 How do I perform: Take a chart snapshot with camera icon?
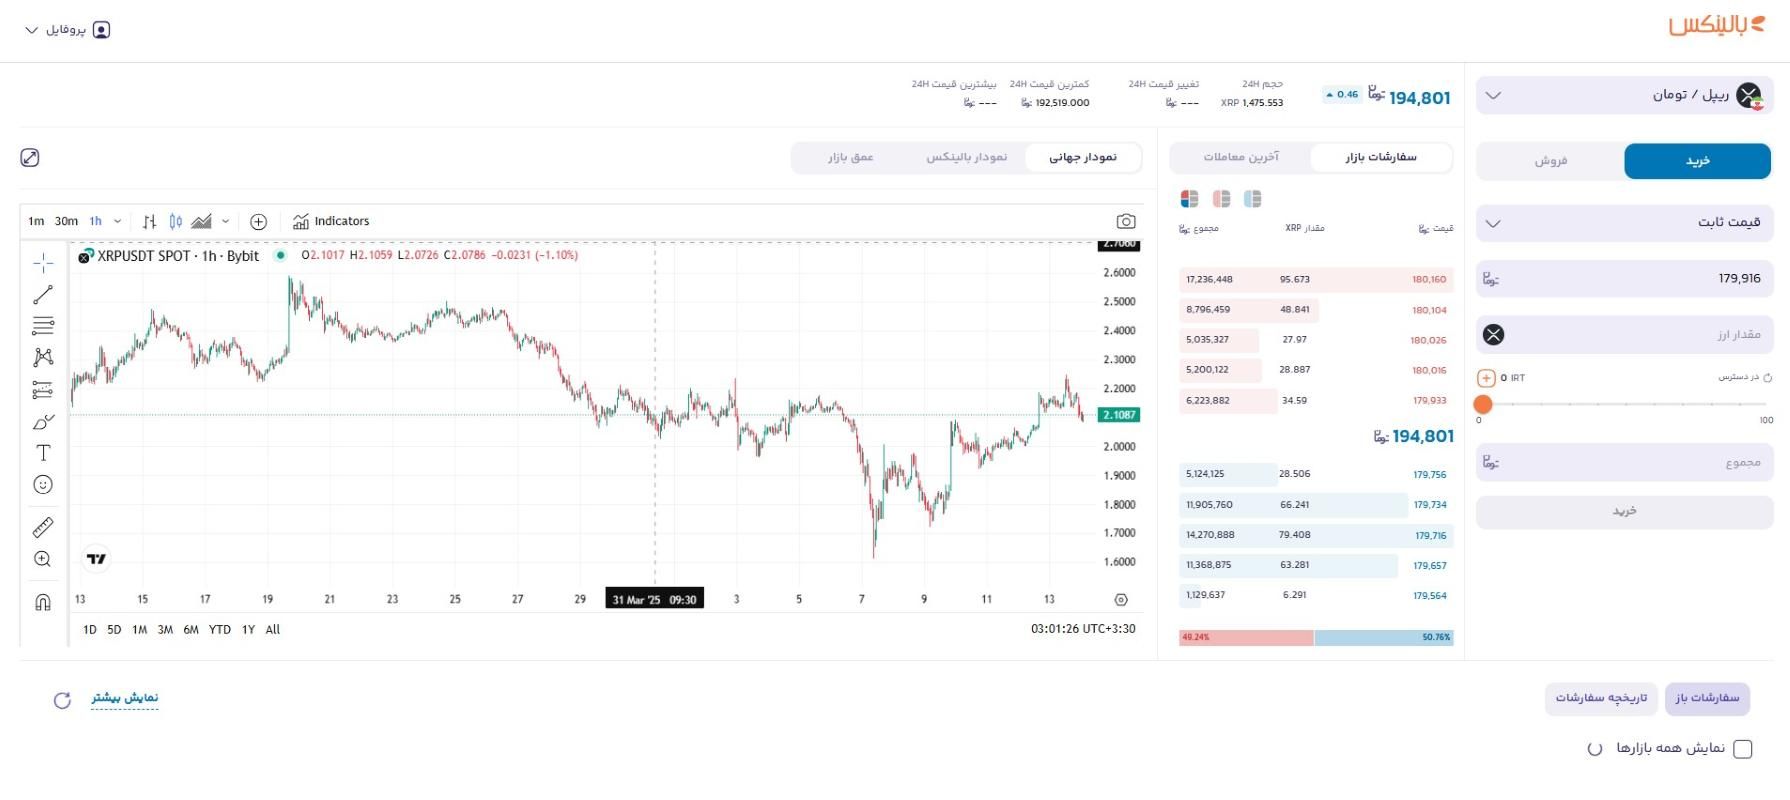point(1126,221)
